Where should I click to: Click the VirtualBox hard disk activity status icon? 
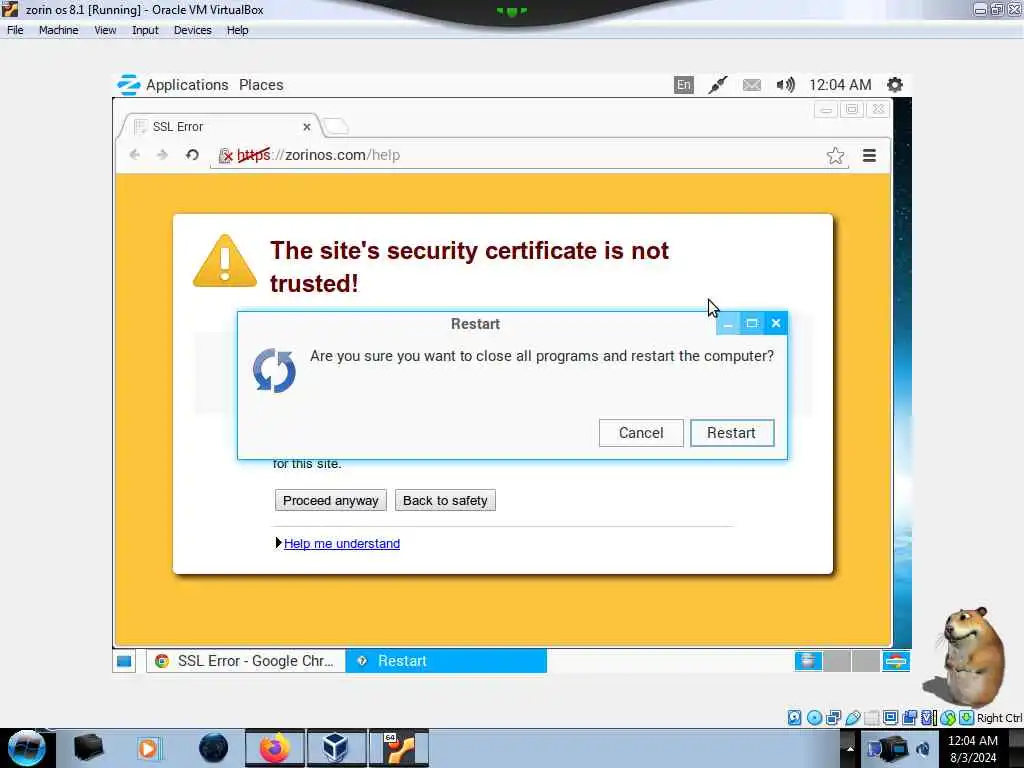pos(794,718)
